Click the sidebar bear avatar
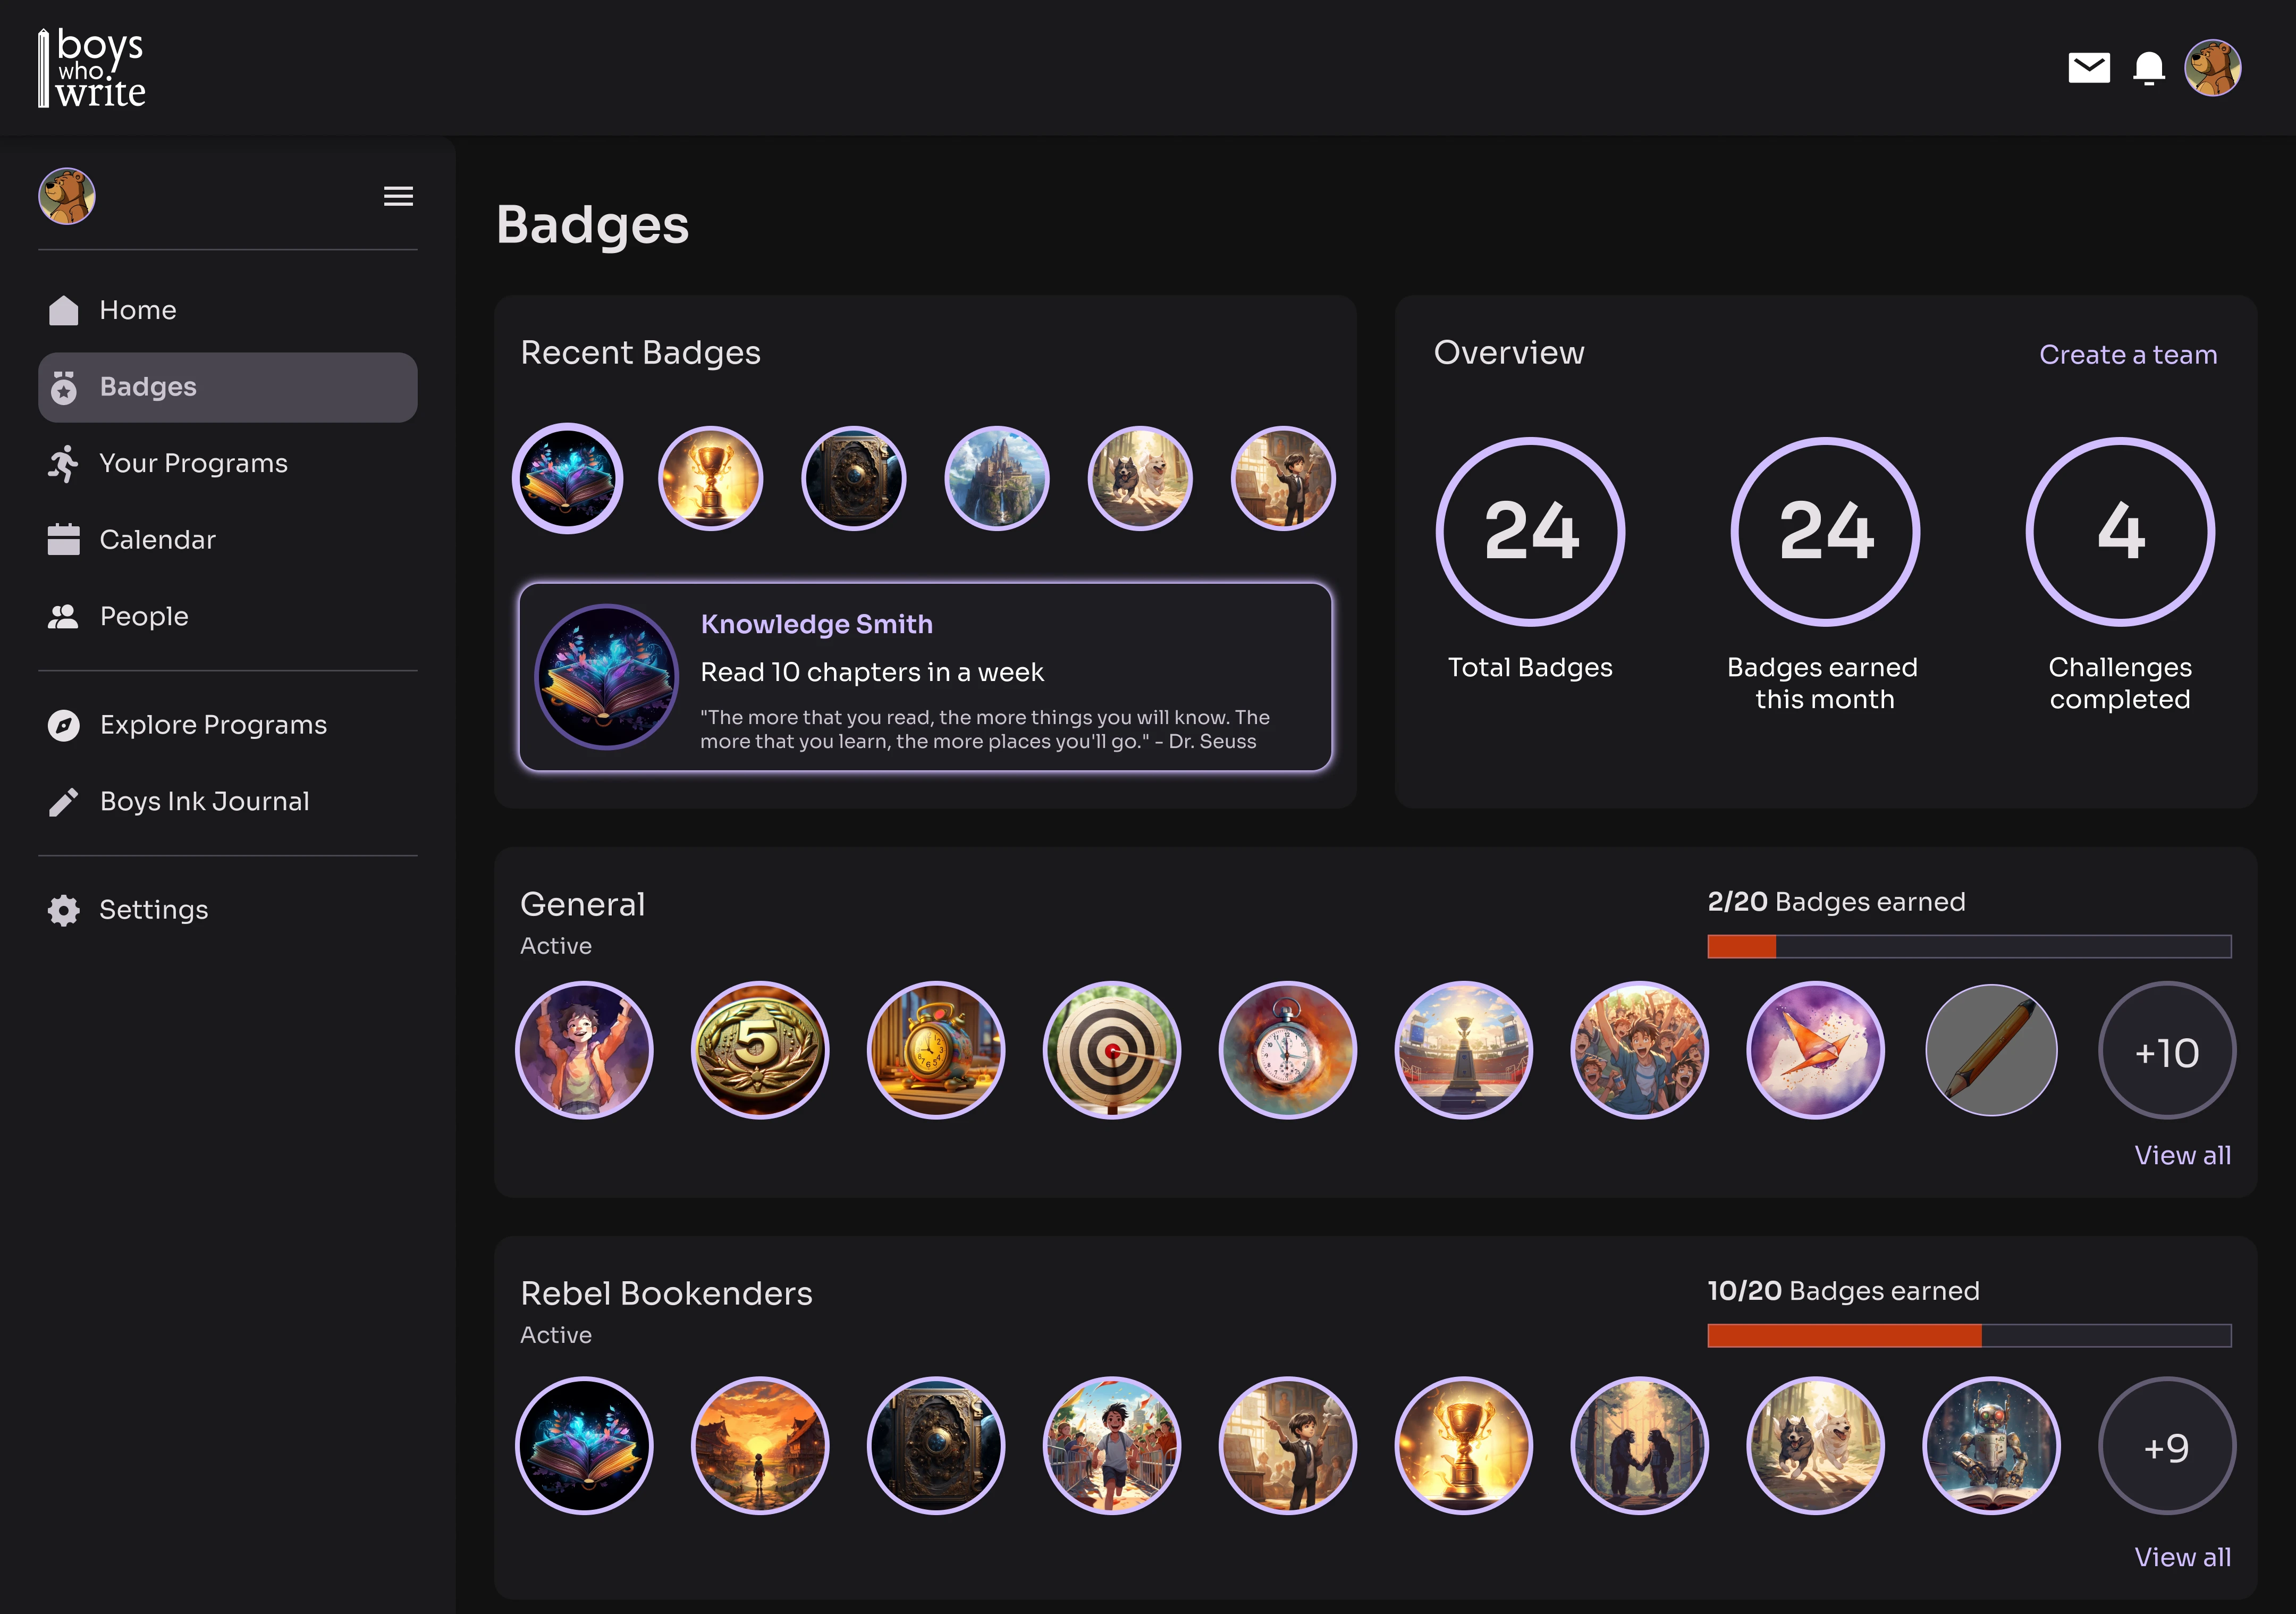The width and height of the screenshot is (2296, 1614). click(67, 196)
